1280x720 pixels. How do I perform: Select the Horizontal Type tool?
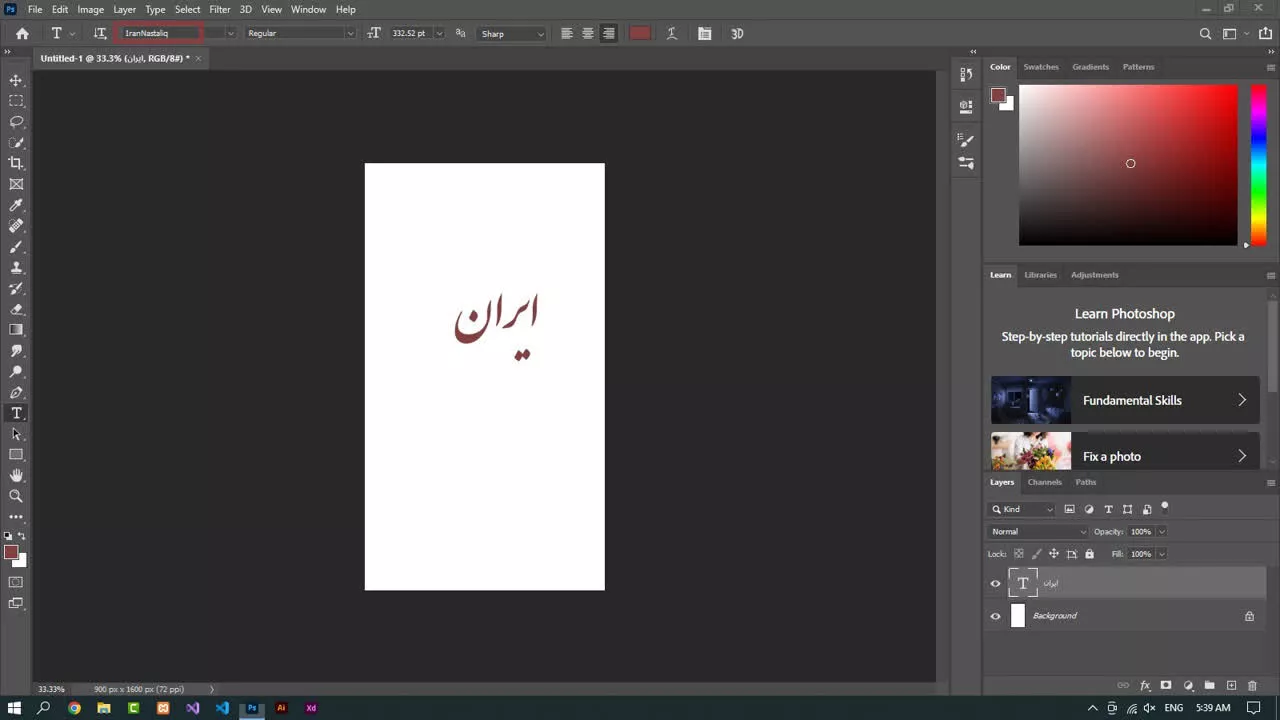click(x=16, y=413)
